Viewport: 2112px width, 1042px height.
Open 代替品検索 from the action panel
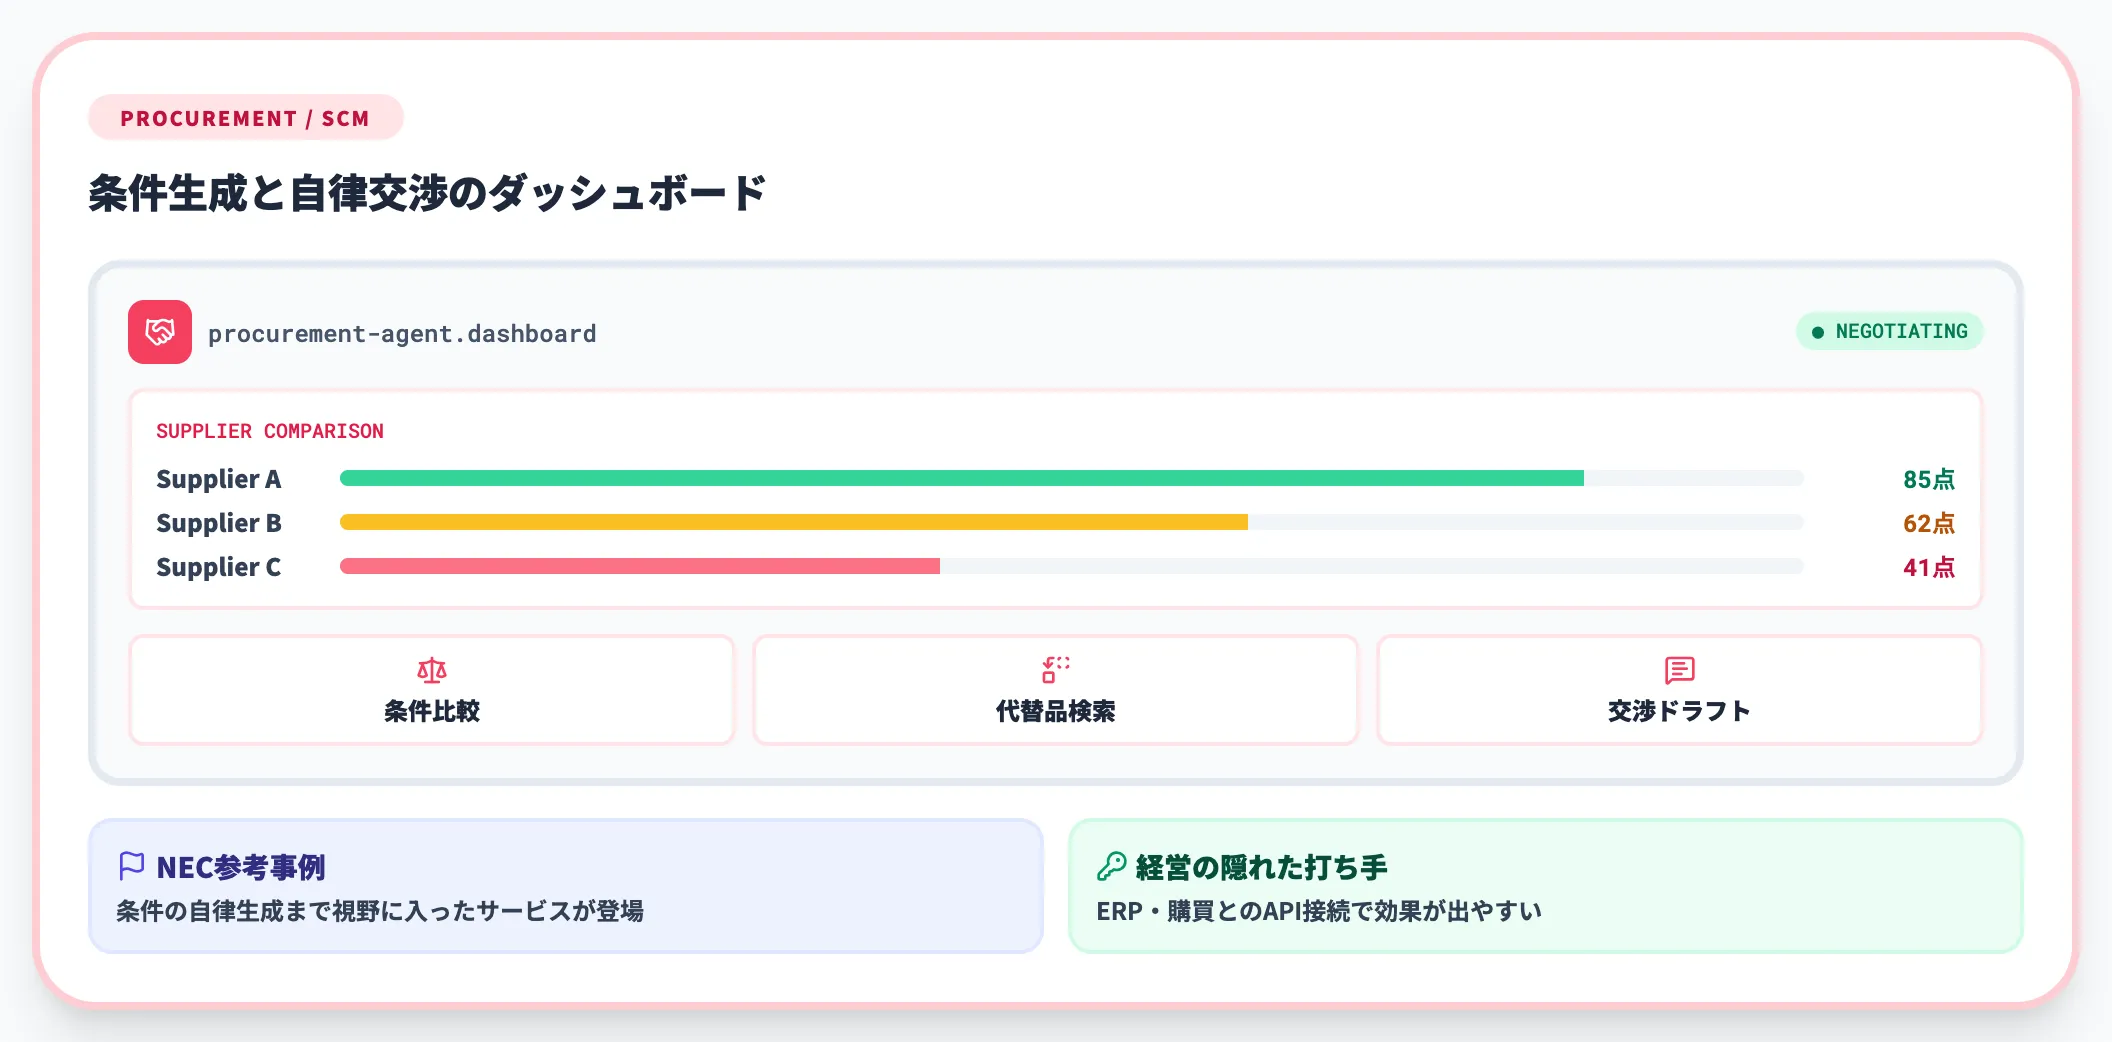(1056, 690)
